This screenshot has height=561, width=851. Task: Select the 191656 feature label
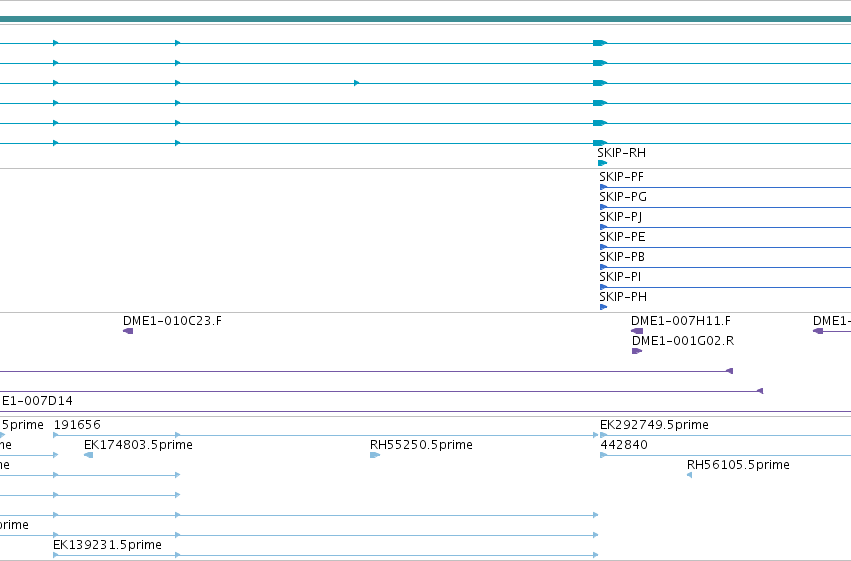pos(77,425)
